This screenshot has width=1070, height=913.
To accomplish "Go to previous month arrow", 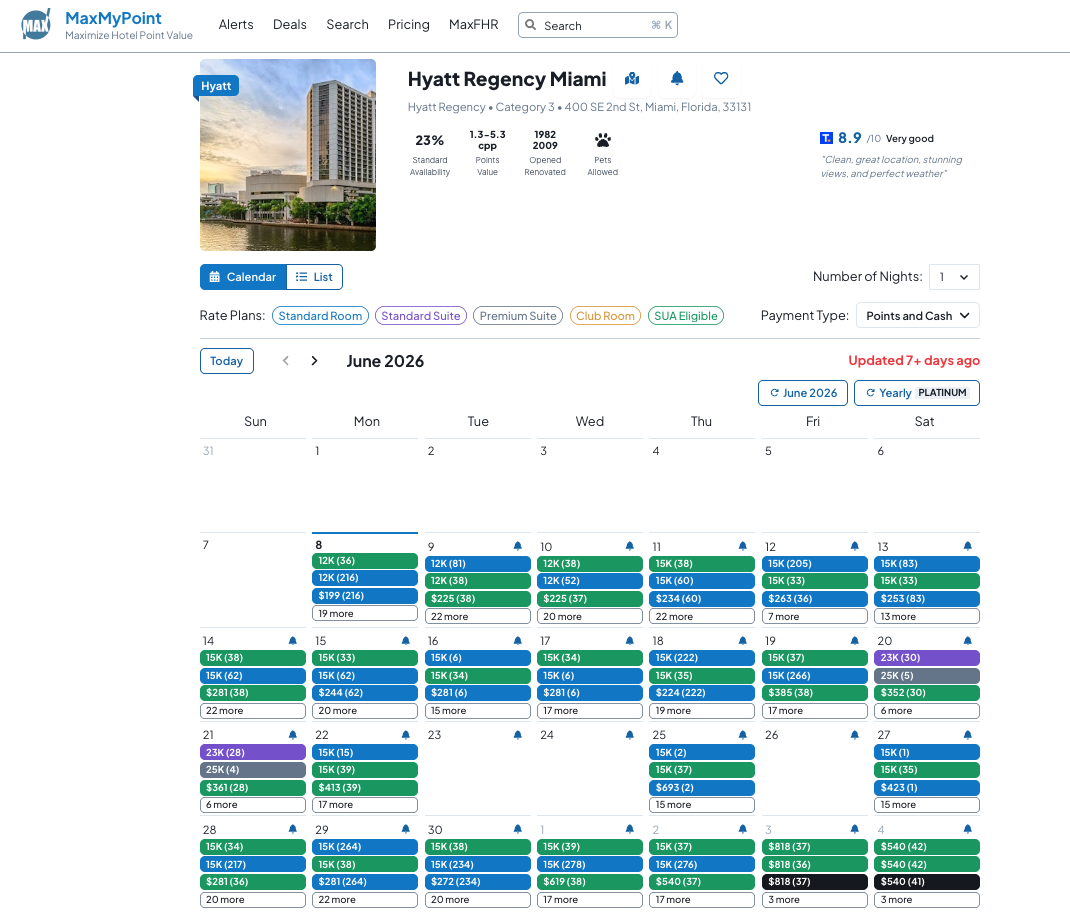I will pos(286,361).
